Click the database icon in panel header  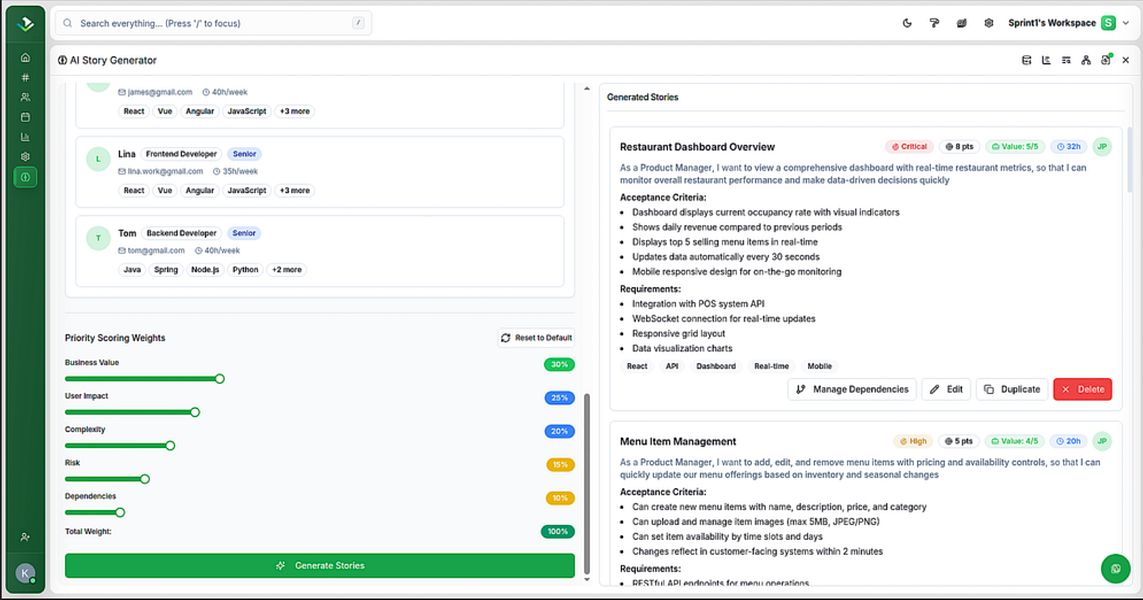pyautogui.click(x=1026, y=61)
